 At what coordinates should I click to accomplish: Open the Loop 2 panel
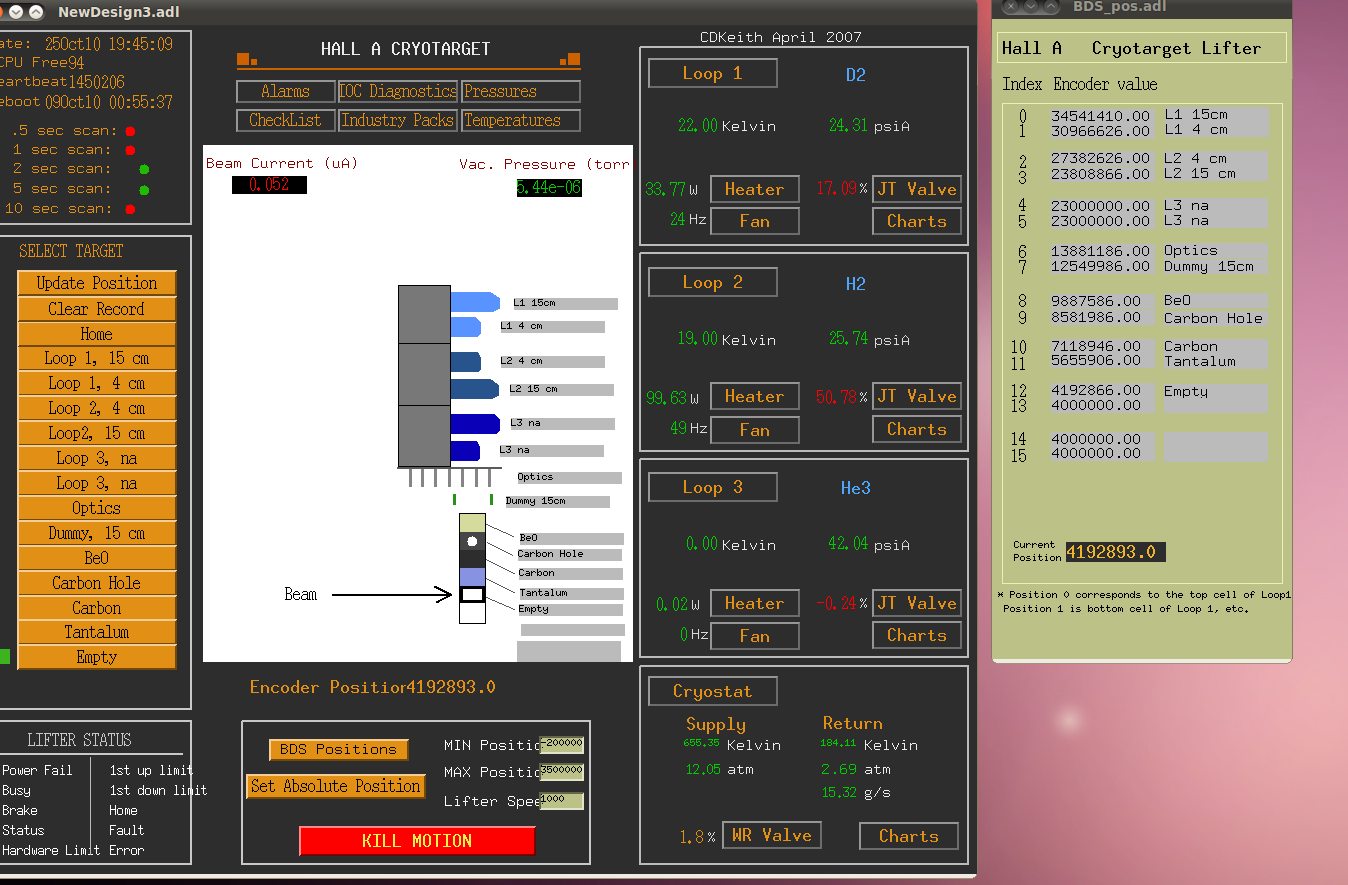pyautogui.click(x=712, y=282)
